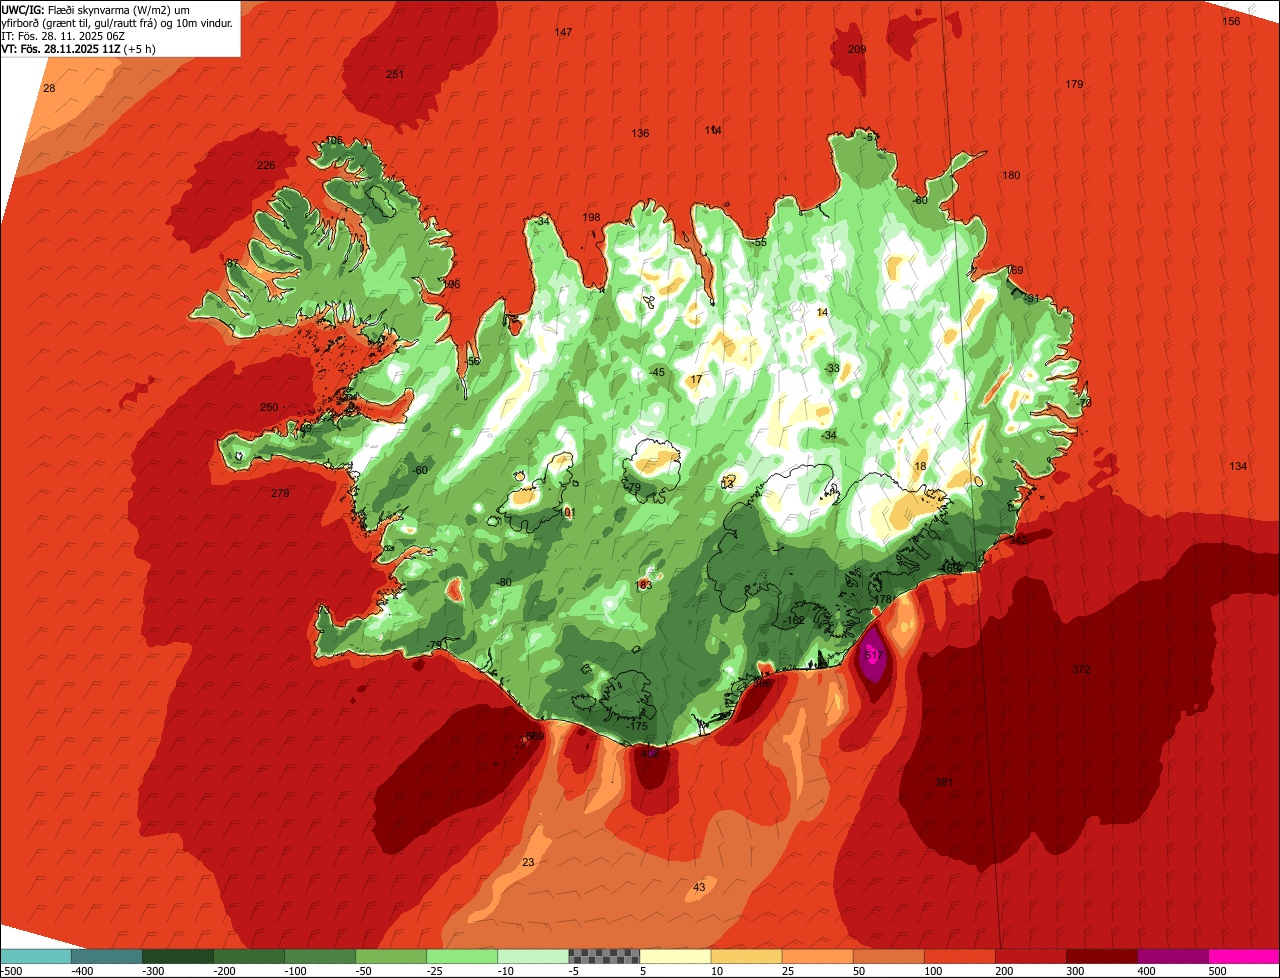Click the map value 136
1280x978 pixels.
(640, 134)
